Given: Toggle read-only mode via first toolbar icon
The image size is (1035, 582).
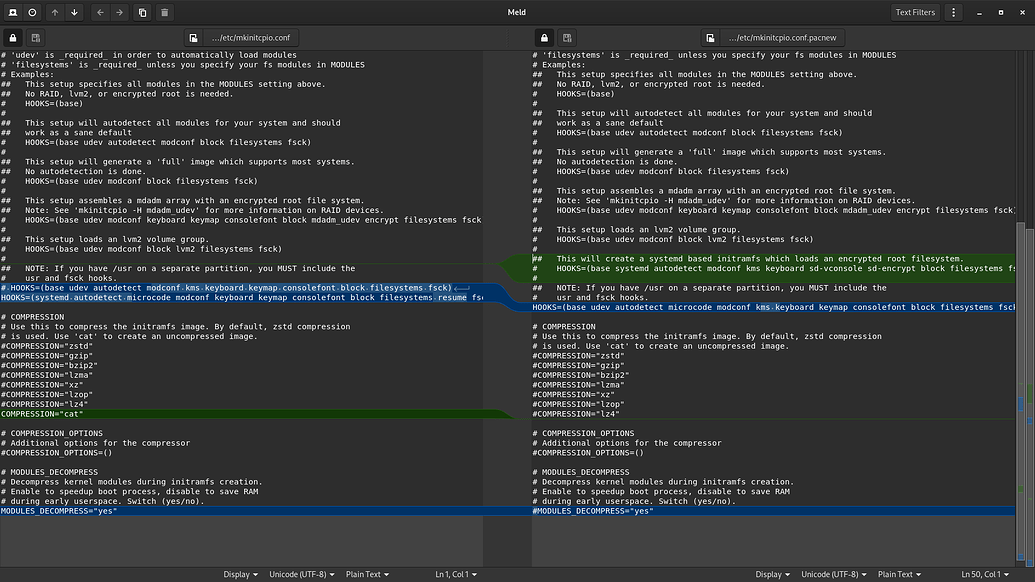Looking at the screenshot, I should (x=13, y=12).
